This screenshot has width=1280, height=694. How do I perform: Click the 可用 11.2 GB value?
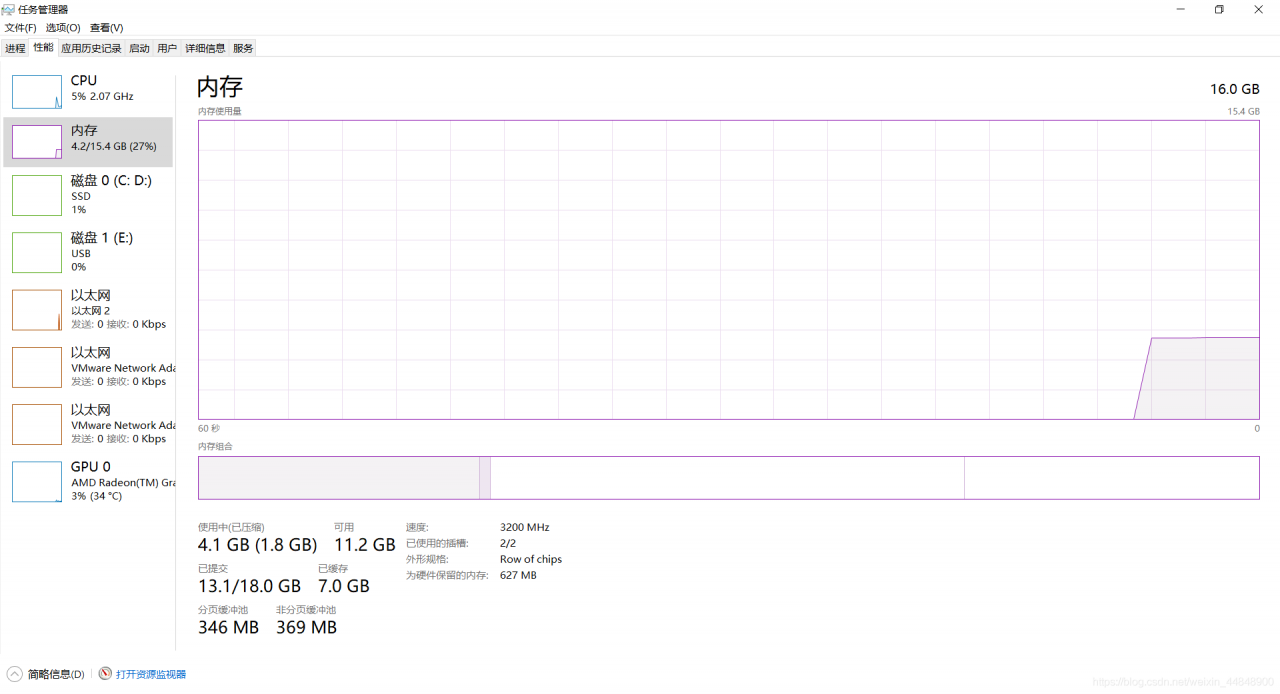pyautogui.click(x=365, y=545)
